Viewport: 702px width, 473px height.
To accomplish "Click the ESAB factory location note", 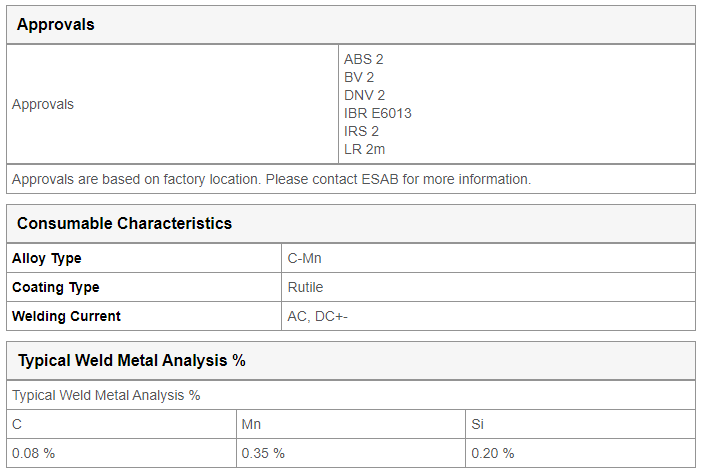I will tap(271, 179).
